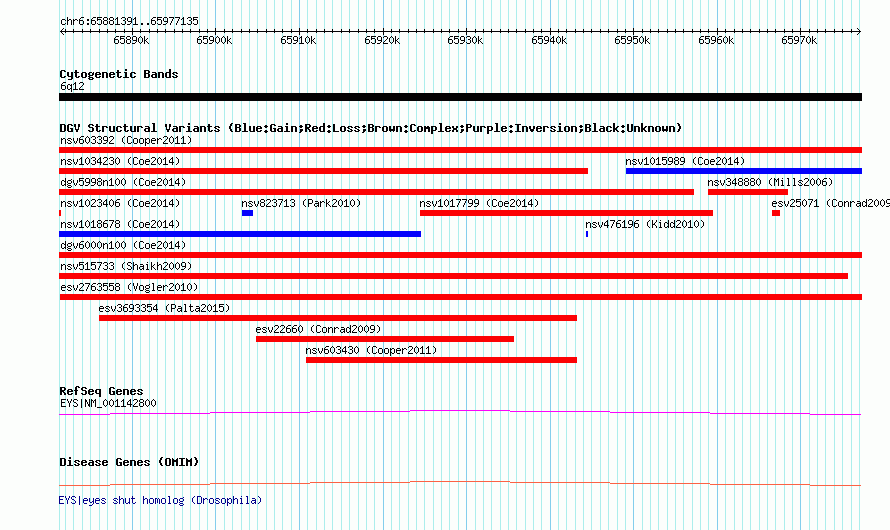Select the nsv603430 (Cooper2011) red bar
890x530 pixels.
pos(442,360)
